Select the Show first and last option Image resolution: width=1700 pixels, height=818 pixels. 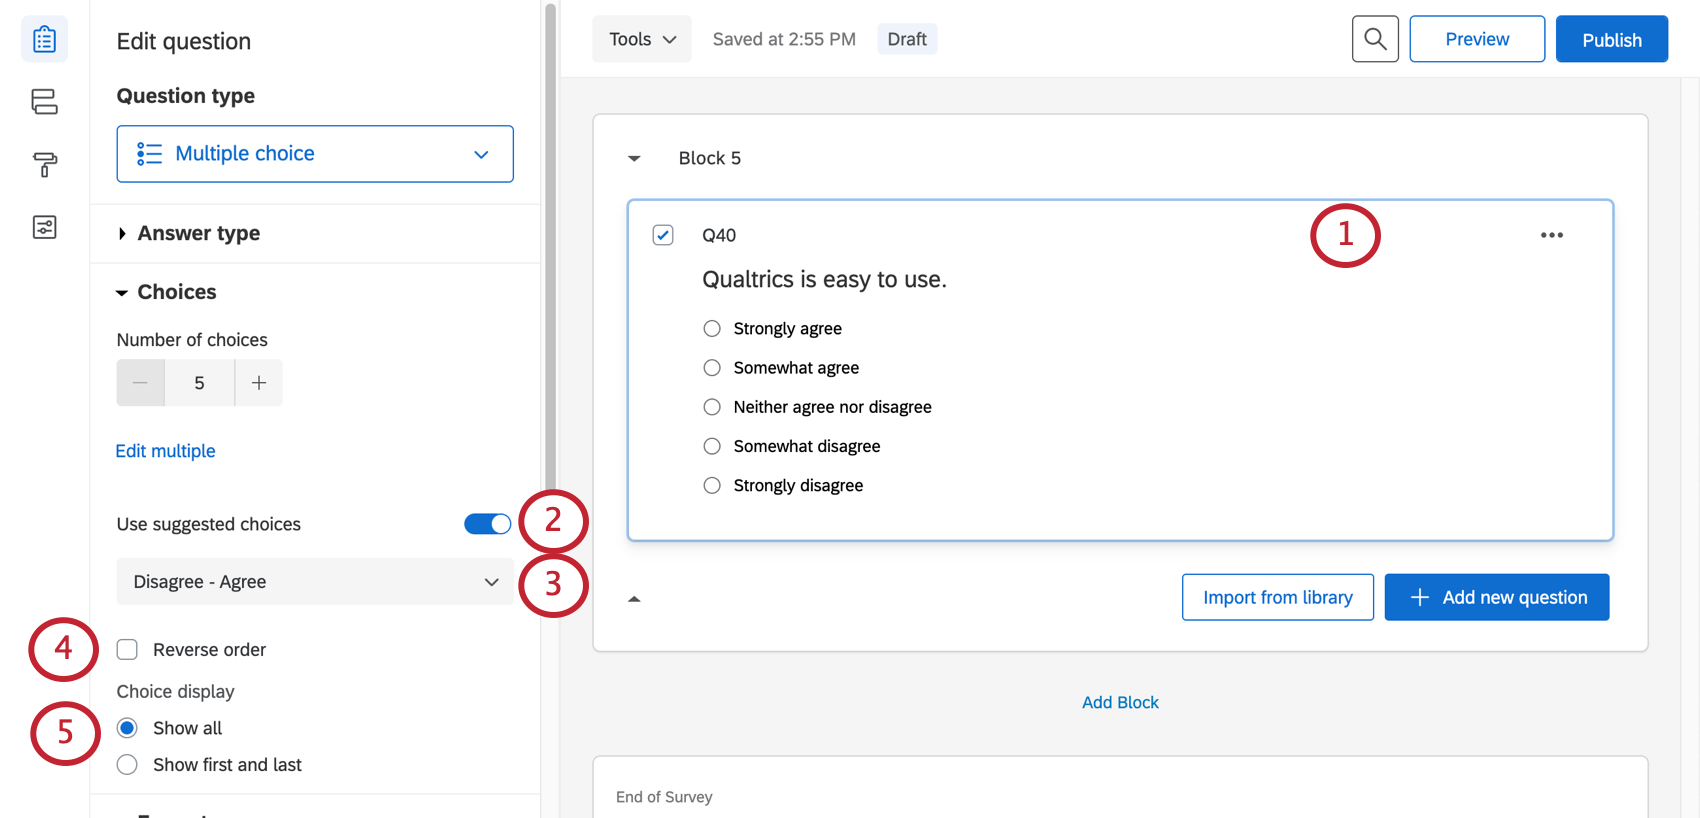point(127,764)
